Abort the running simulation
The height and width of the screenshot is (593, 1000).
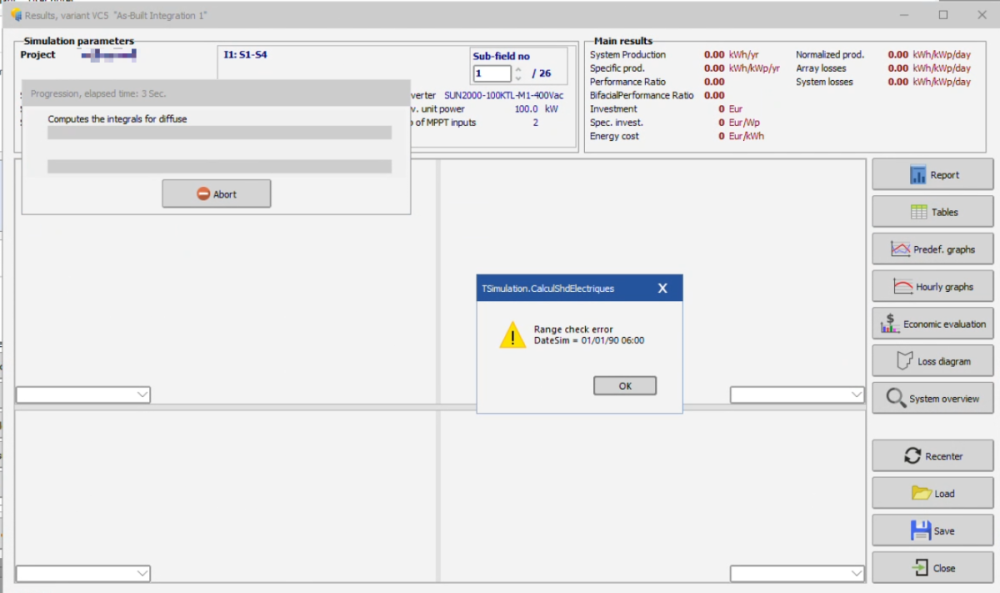click(216, 193)
